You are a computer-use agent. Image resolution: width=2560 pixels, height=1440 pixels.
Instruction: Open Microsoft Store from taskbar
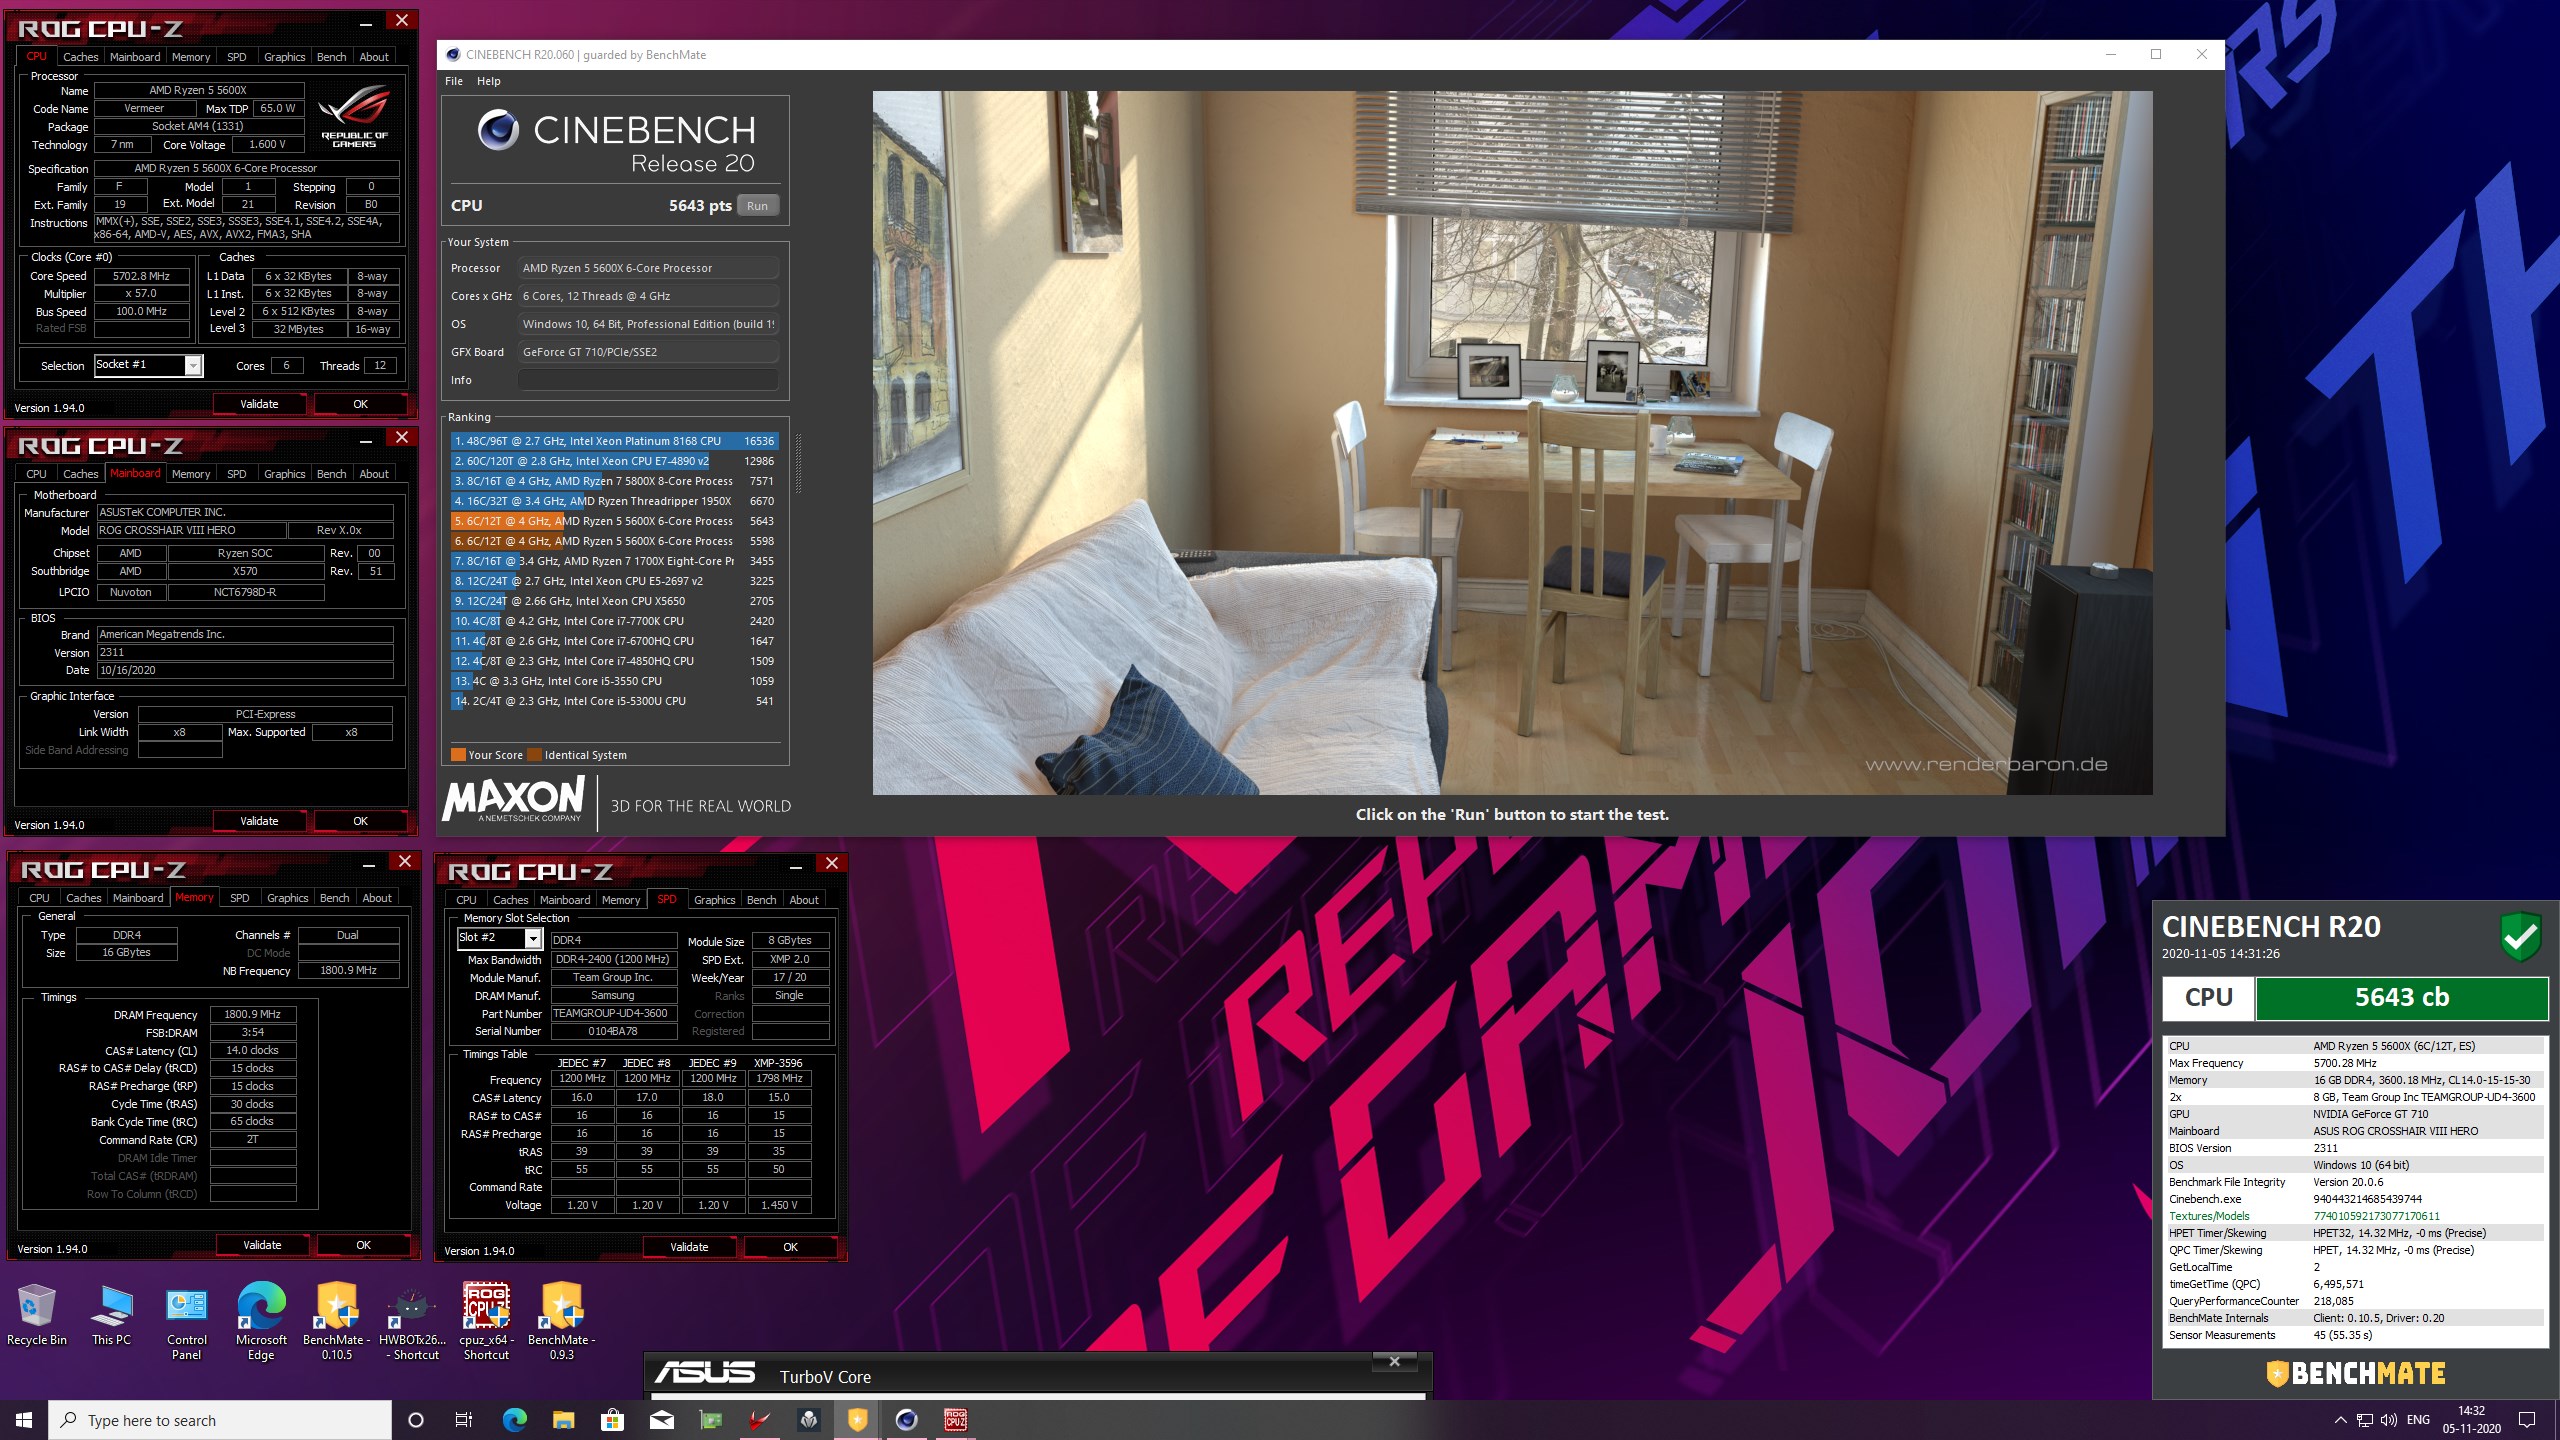click(612, 1420)
